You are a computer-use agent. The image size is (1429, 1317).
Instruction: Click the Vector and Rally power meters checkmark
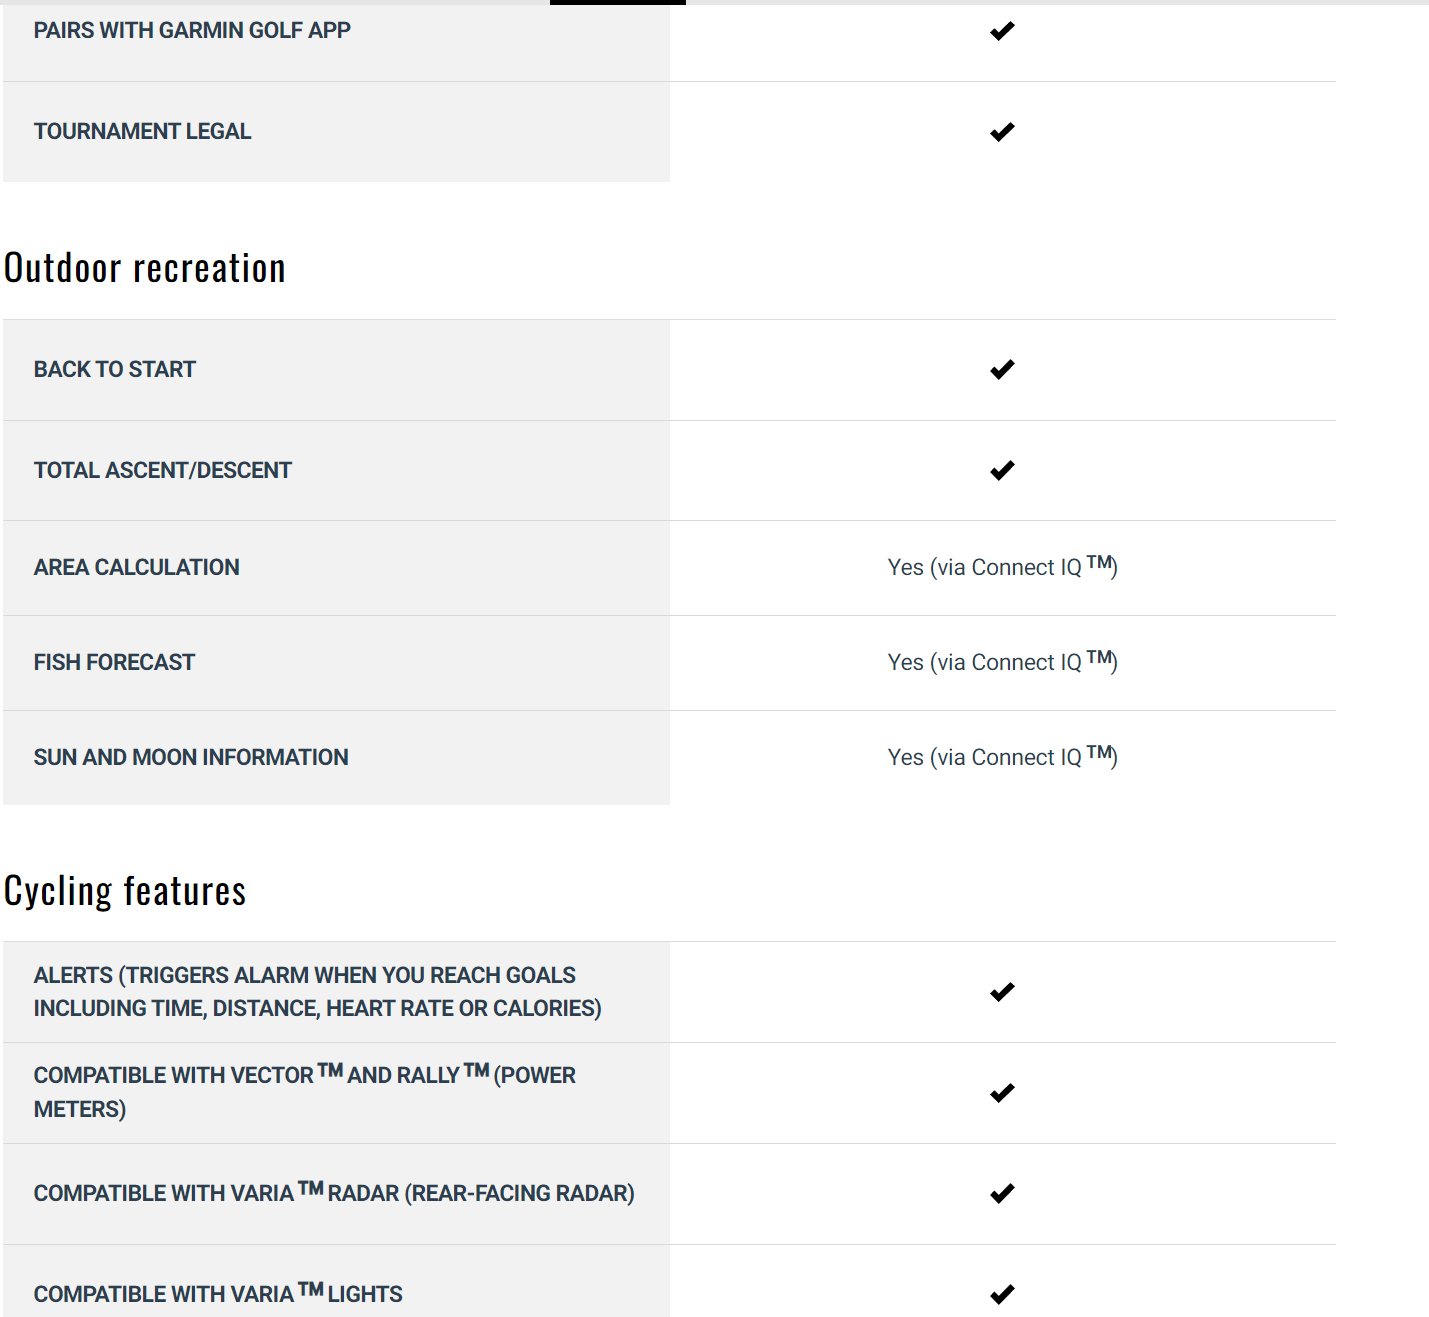pos(1002,1093)
